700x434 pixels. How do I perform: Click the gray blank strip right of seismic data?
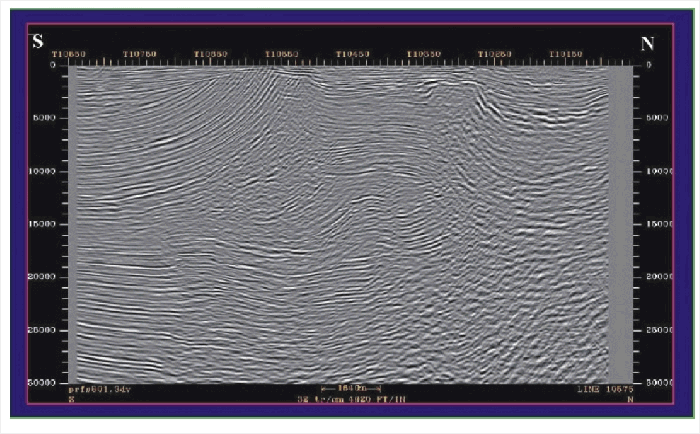click(x=621, y=220)
